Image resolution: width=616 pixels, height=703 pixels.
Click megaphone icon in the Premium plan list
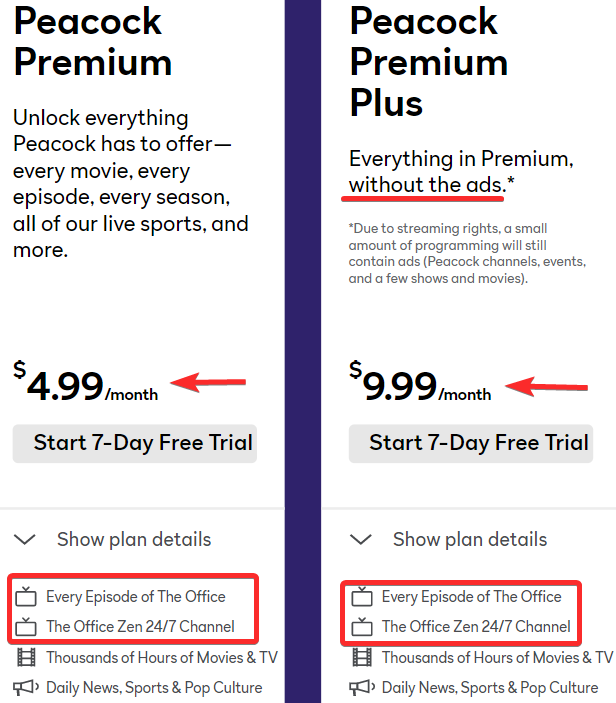[x=26, y=687]
